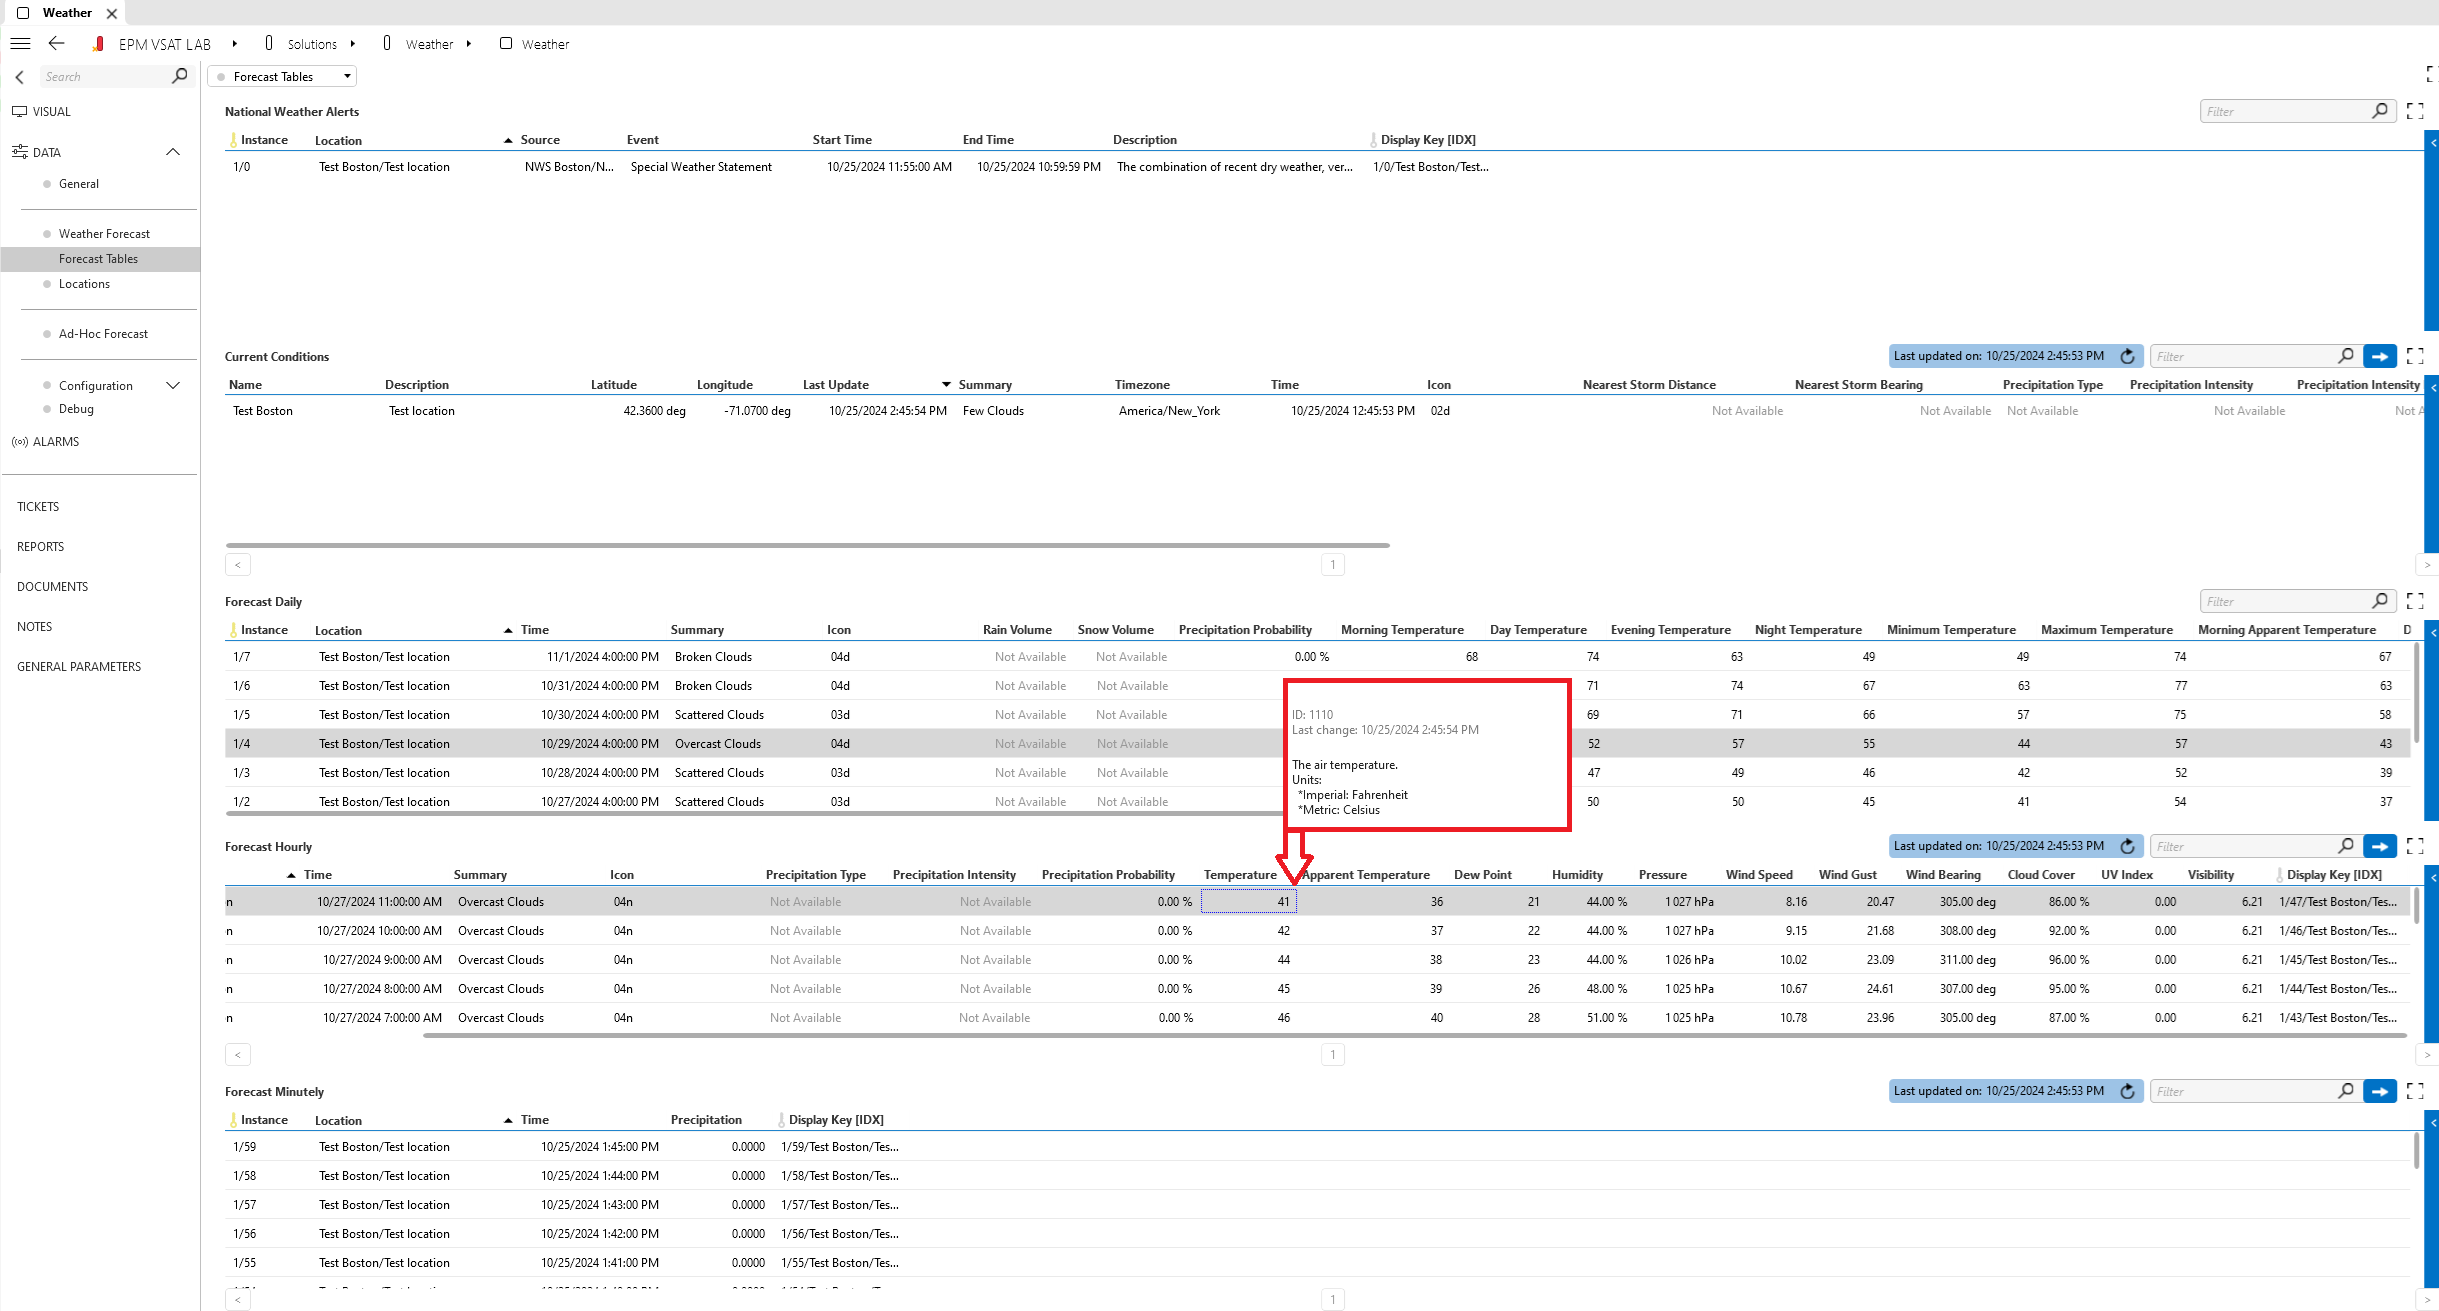Select the VISUAL section in the sidebar
Image resolution: width=2439 pixels, height=1311 pixels.
52,112
